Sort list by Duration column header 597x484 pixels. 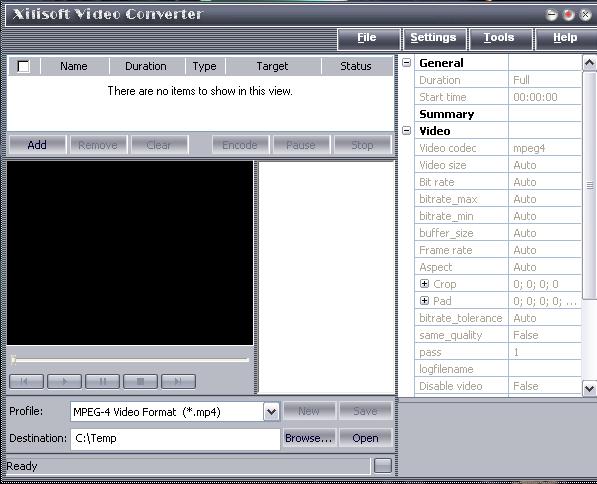[146, 66]
